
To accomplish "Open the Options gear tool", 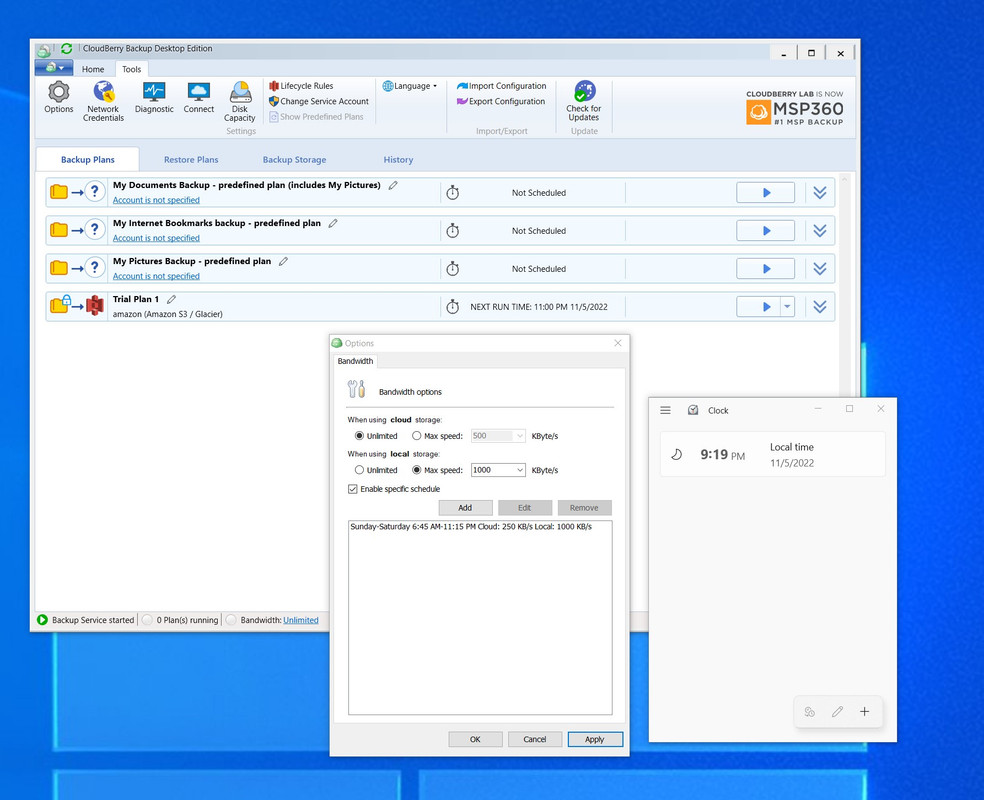I will (x=58, y=97).
